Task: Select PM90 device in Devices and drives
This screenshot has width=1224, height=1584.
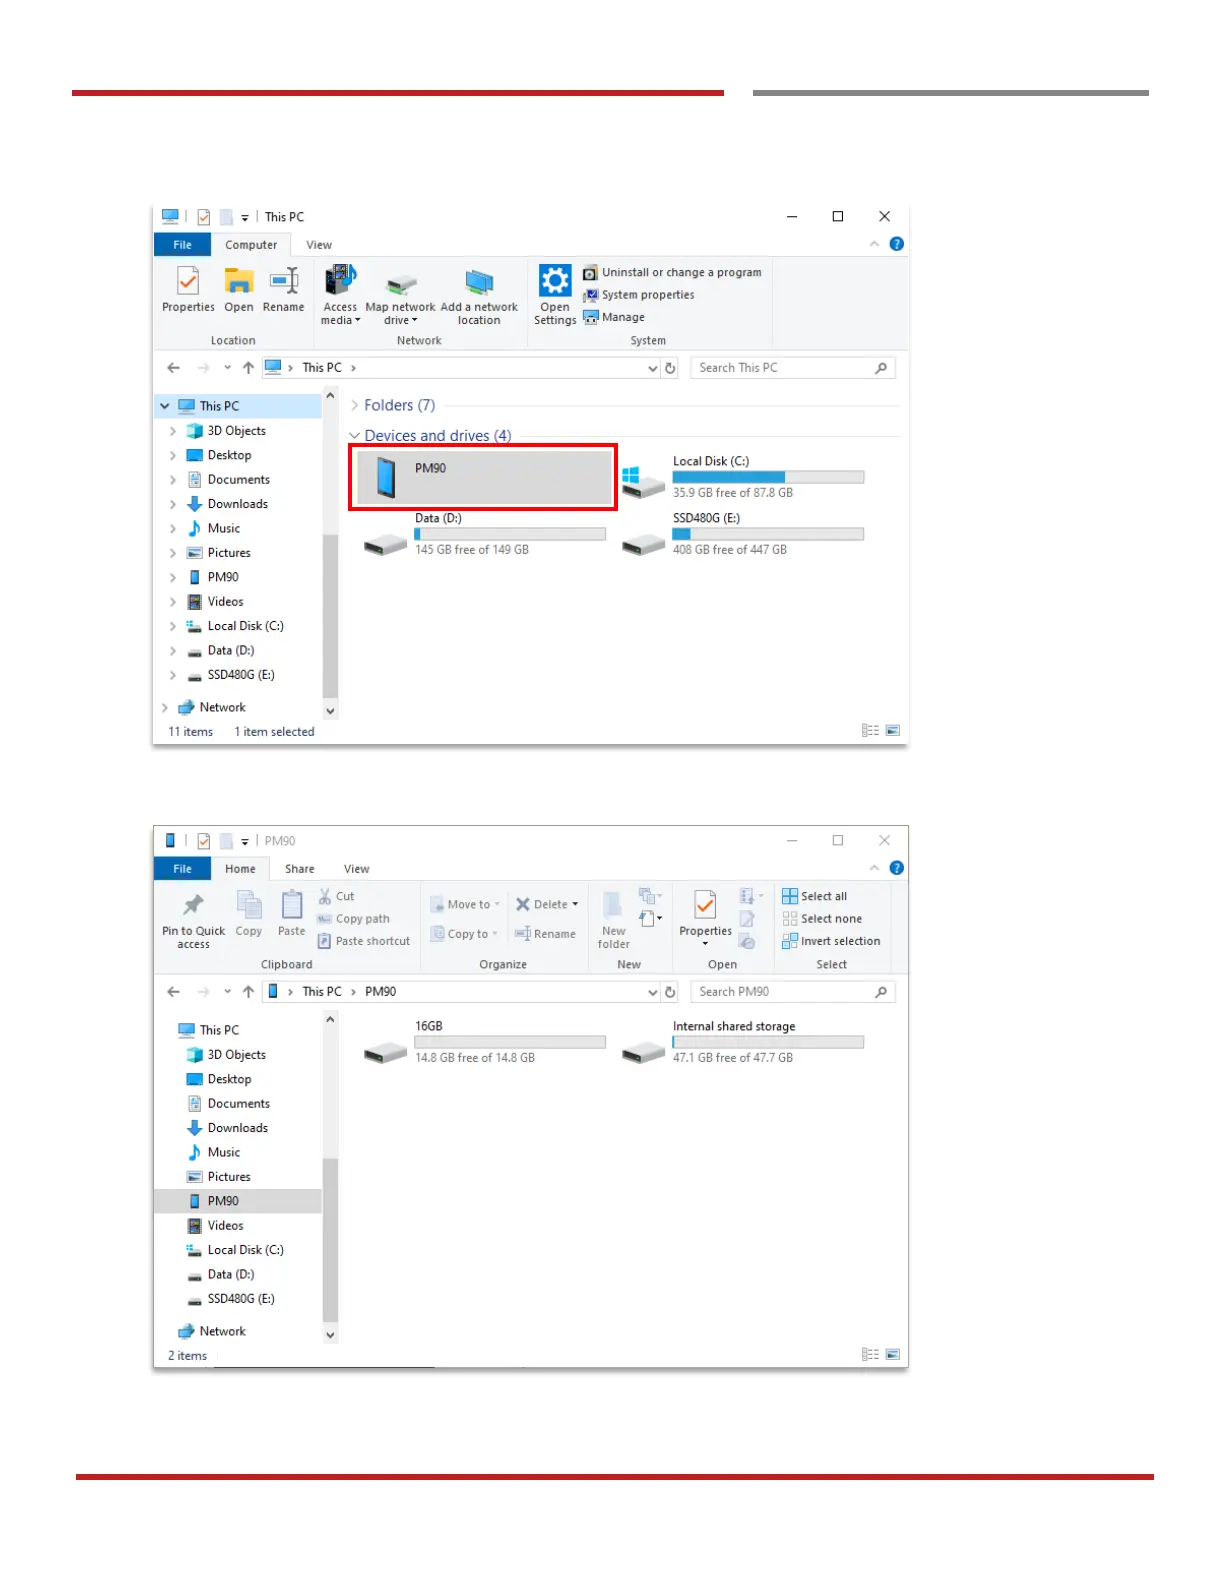Action: click(483, 477)
